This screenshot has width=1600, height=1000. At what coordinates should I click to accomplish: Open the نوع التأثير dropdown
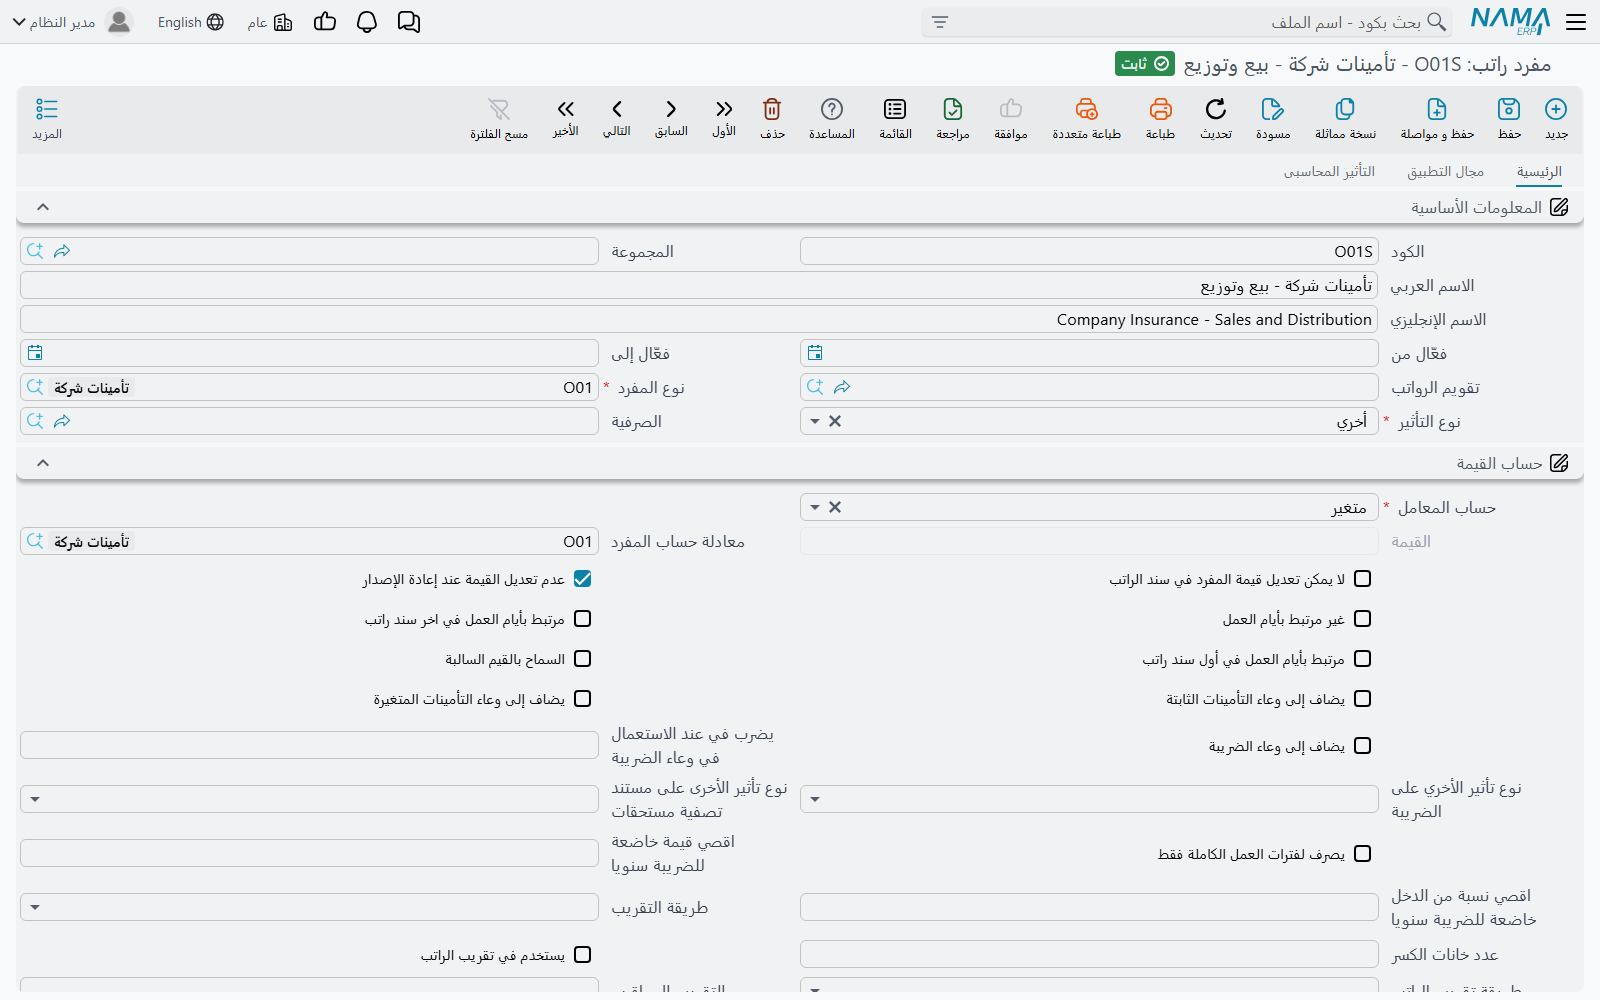tap(815, 422)
